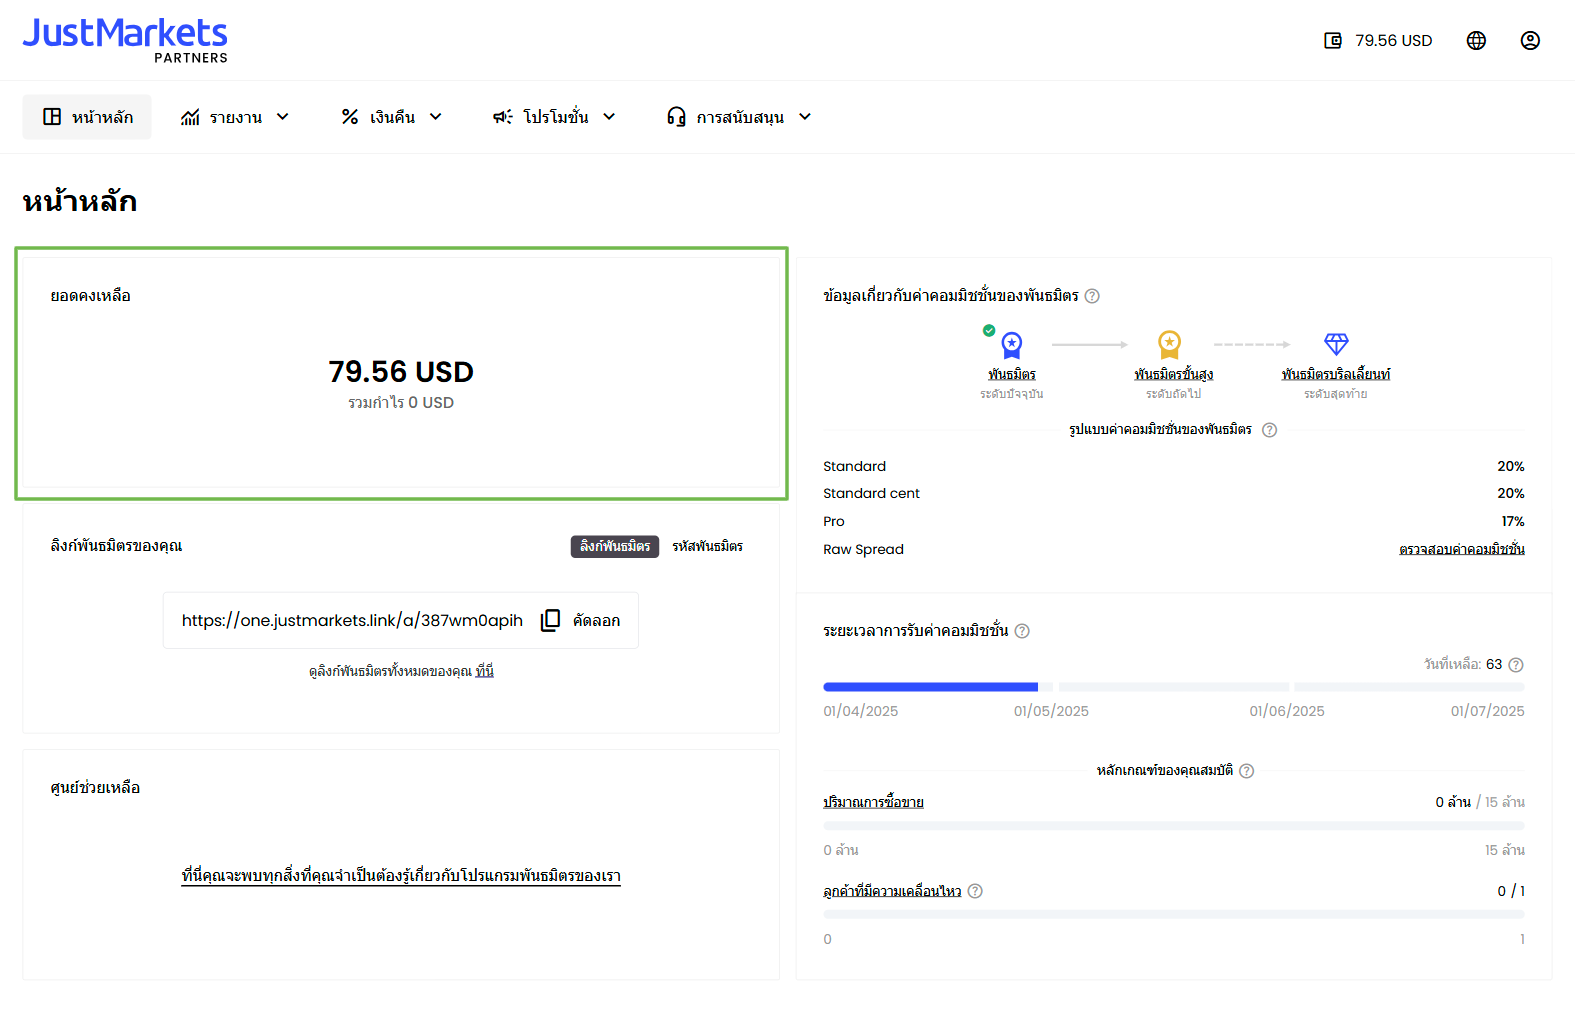Expand the โปรโมชั่น dropdown chevron
This screenshot has height=1012, width=1575.
point(609,117)
